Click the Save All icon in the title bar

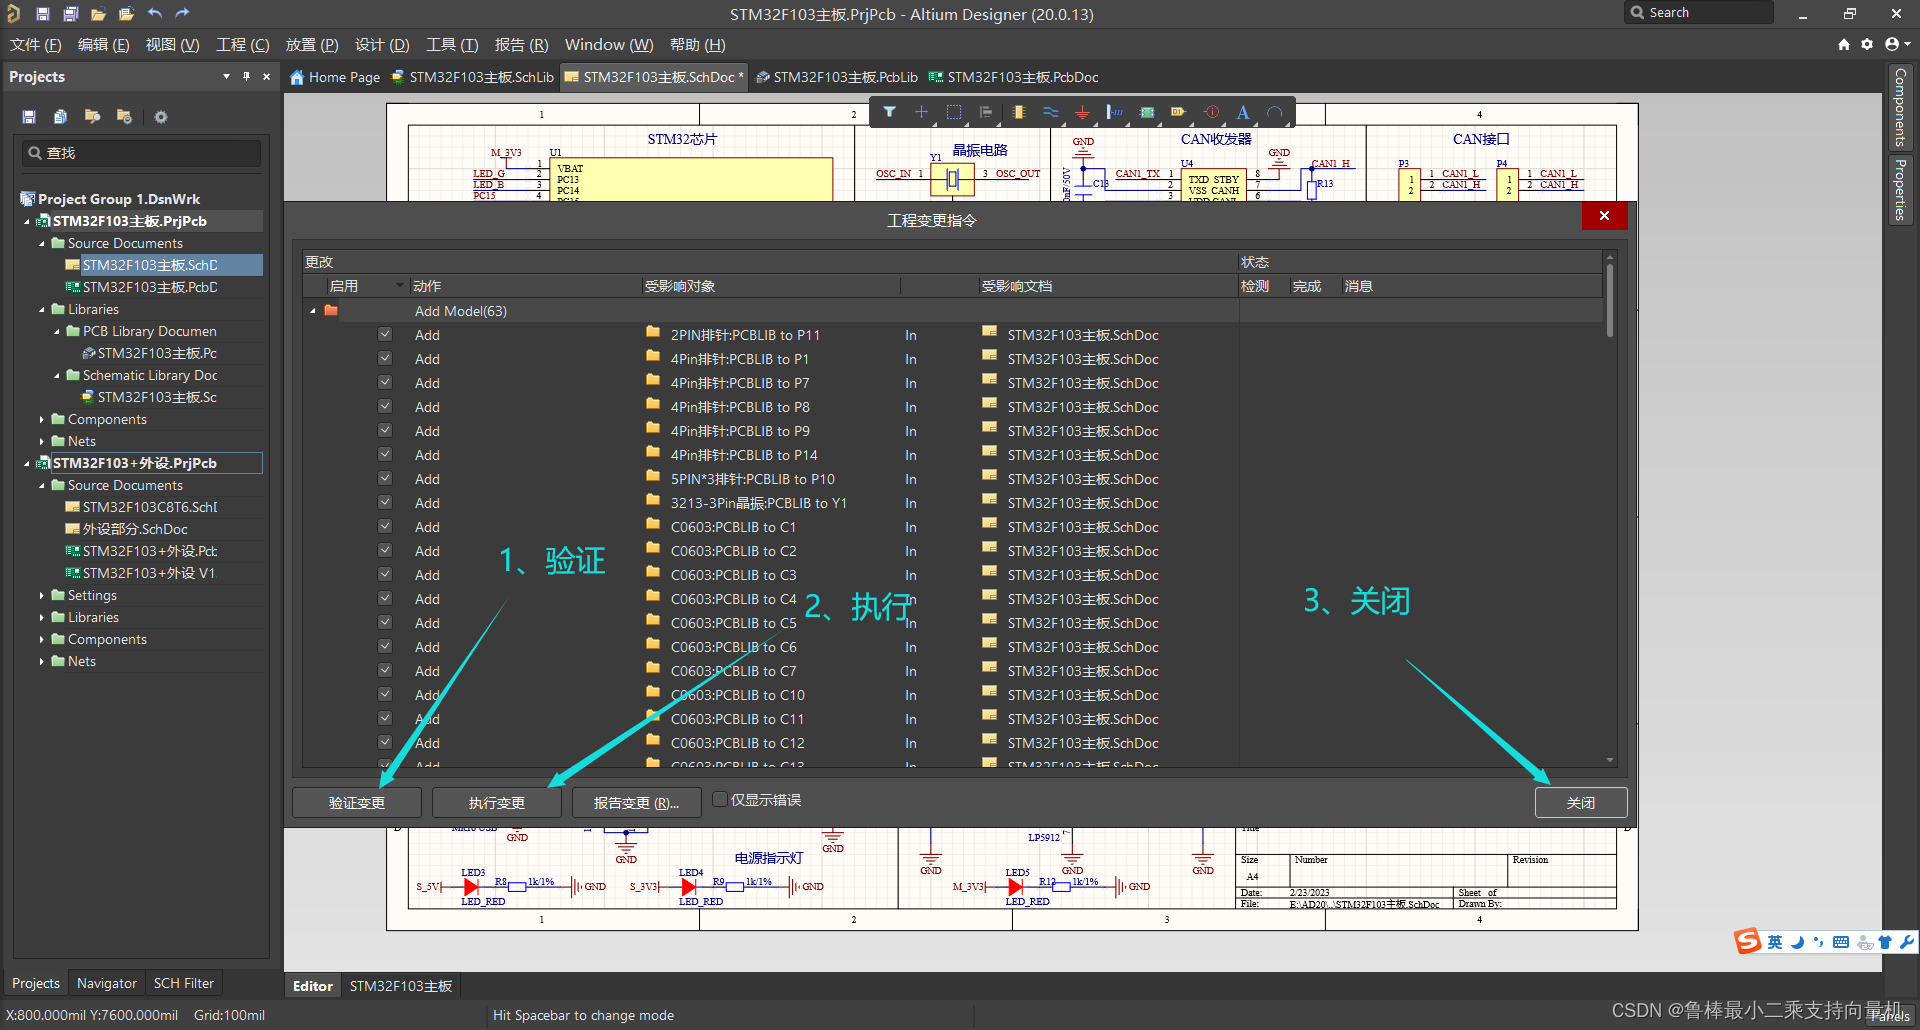[x=70, y=14]
